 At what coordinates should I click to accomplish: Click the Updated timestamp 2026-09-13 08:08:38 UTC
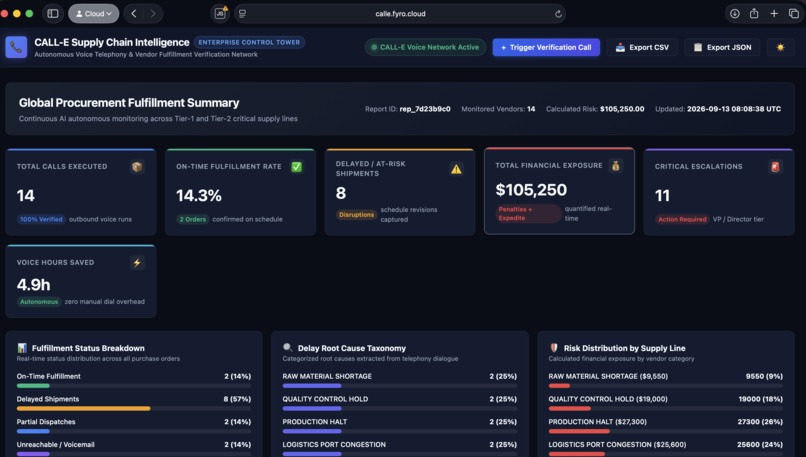(734, 109)
